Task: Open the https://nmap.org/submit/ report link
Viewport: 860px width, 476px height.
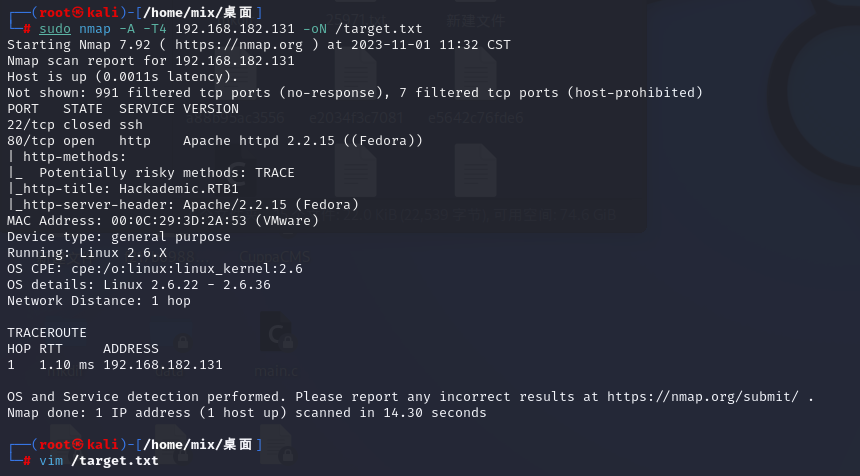Action: (x=703, y=396)
